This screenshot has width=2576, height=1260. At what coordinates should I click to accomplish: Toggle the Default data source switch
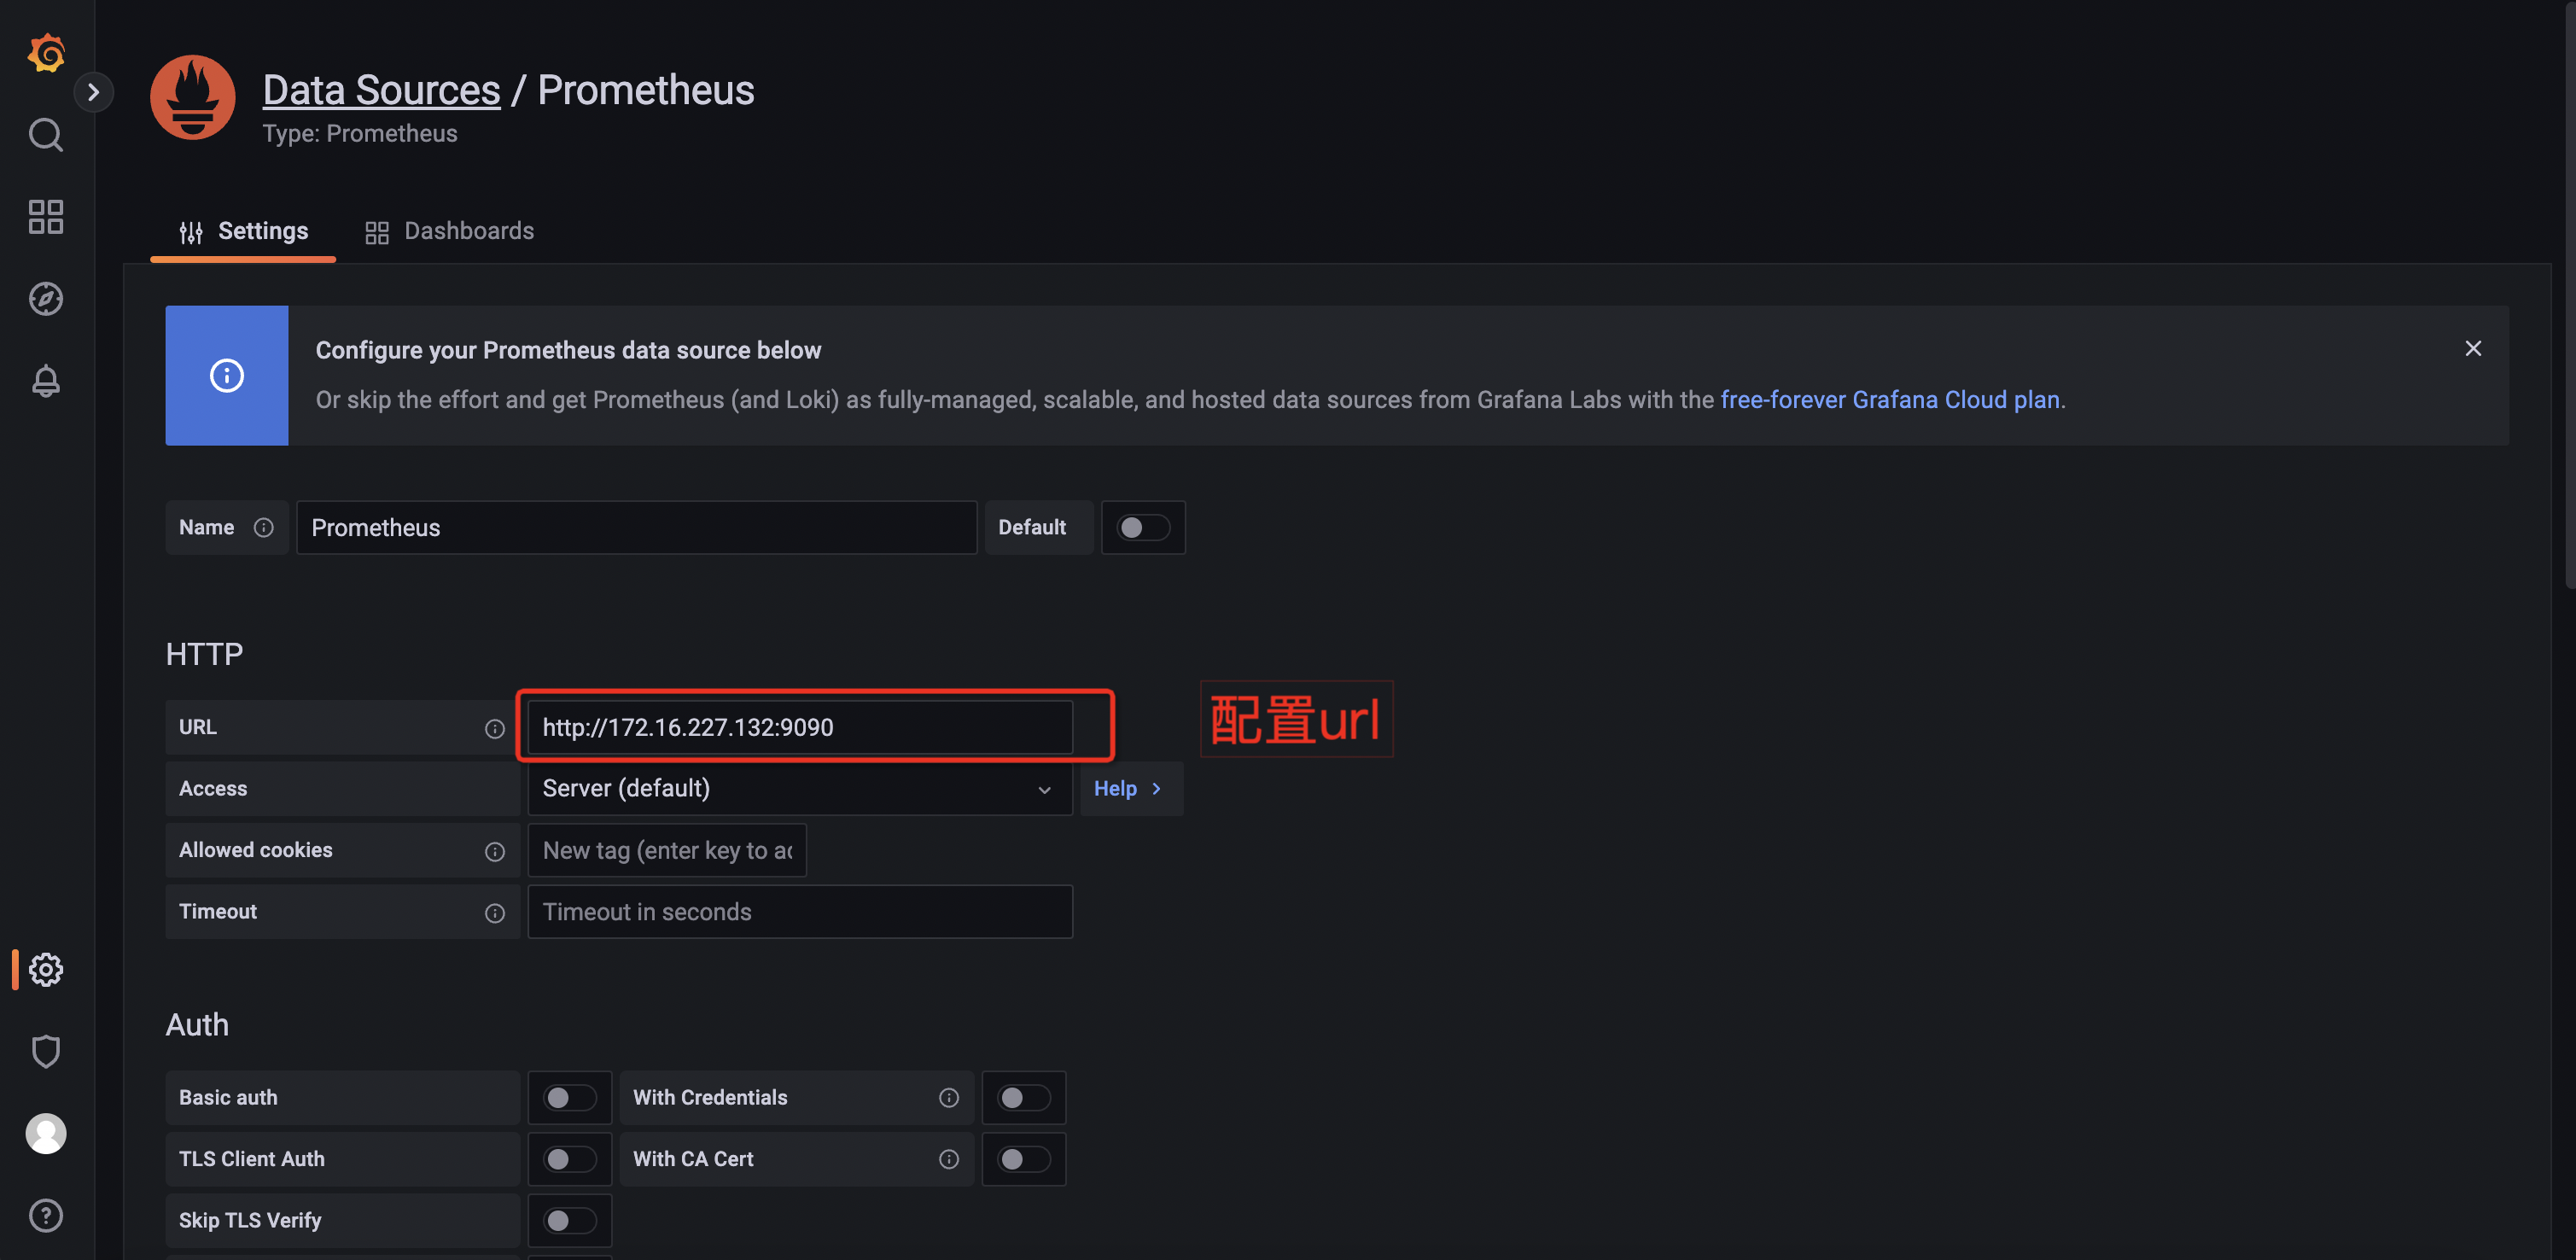coord(1142,527)
